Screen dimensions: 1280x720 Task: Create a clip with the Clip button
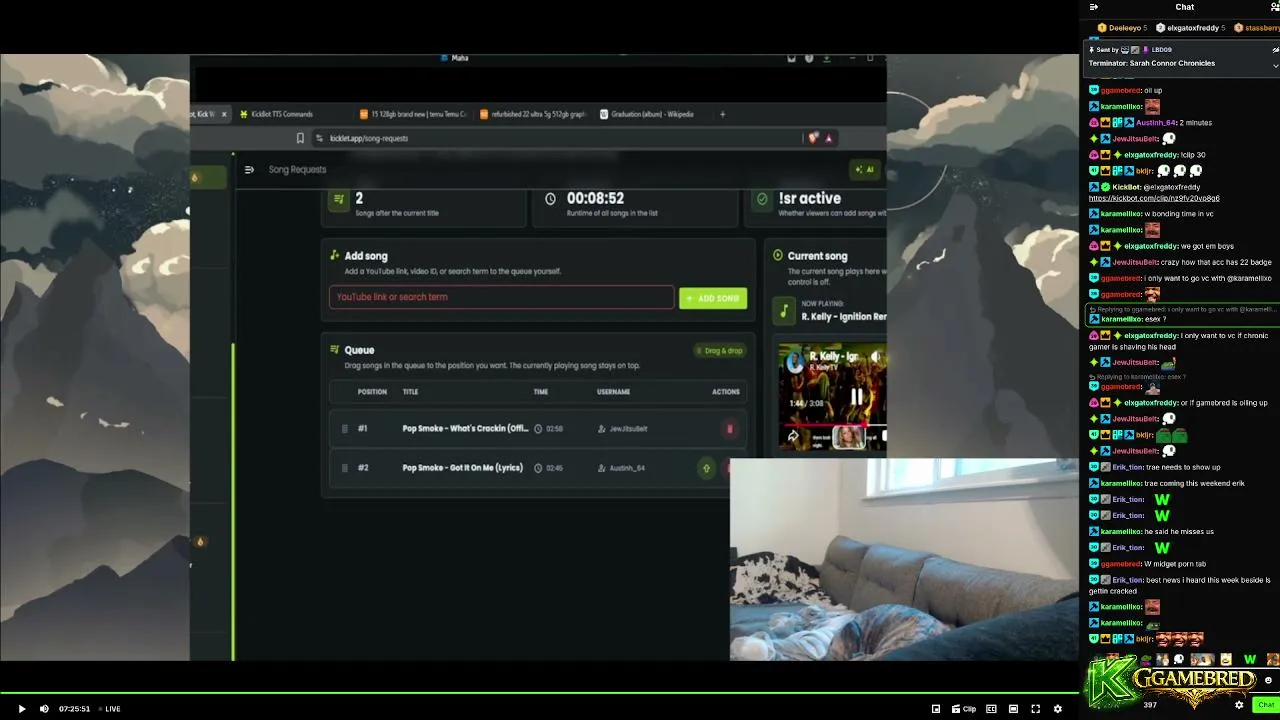point(964,709)
